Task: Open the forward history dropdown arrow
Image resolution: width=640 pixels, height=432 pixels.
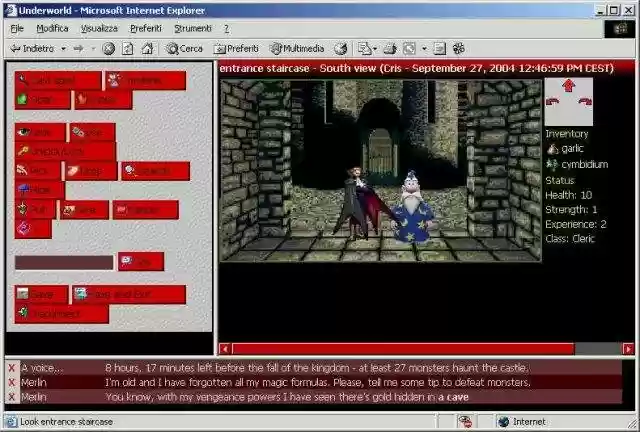Action: click(x=93, y=49)
